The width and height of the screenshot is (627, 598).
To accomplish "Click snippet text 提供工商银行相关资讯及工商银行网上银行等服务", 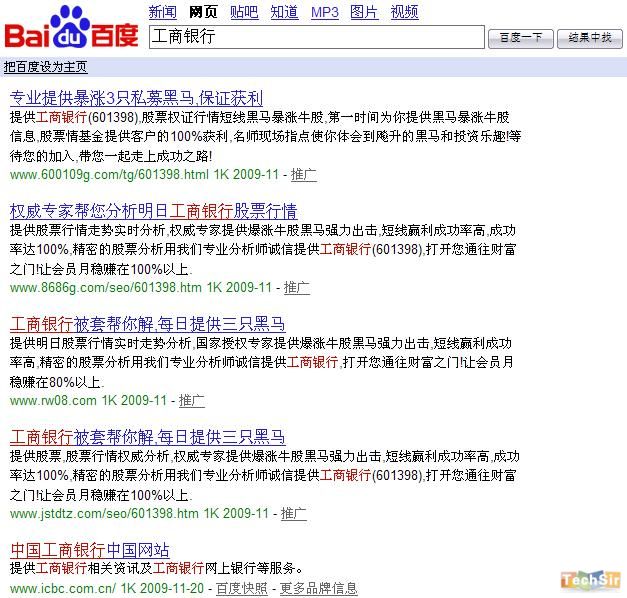I will [x=156, y=568].
